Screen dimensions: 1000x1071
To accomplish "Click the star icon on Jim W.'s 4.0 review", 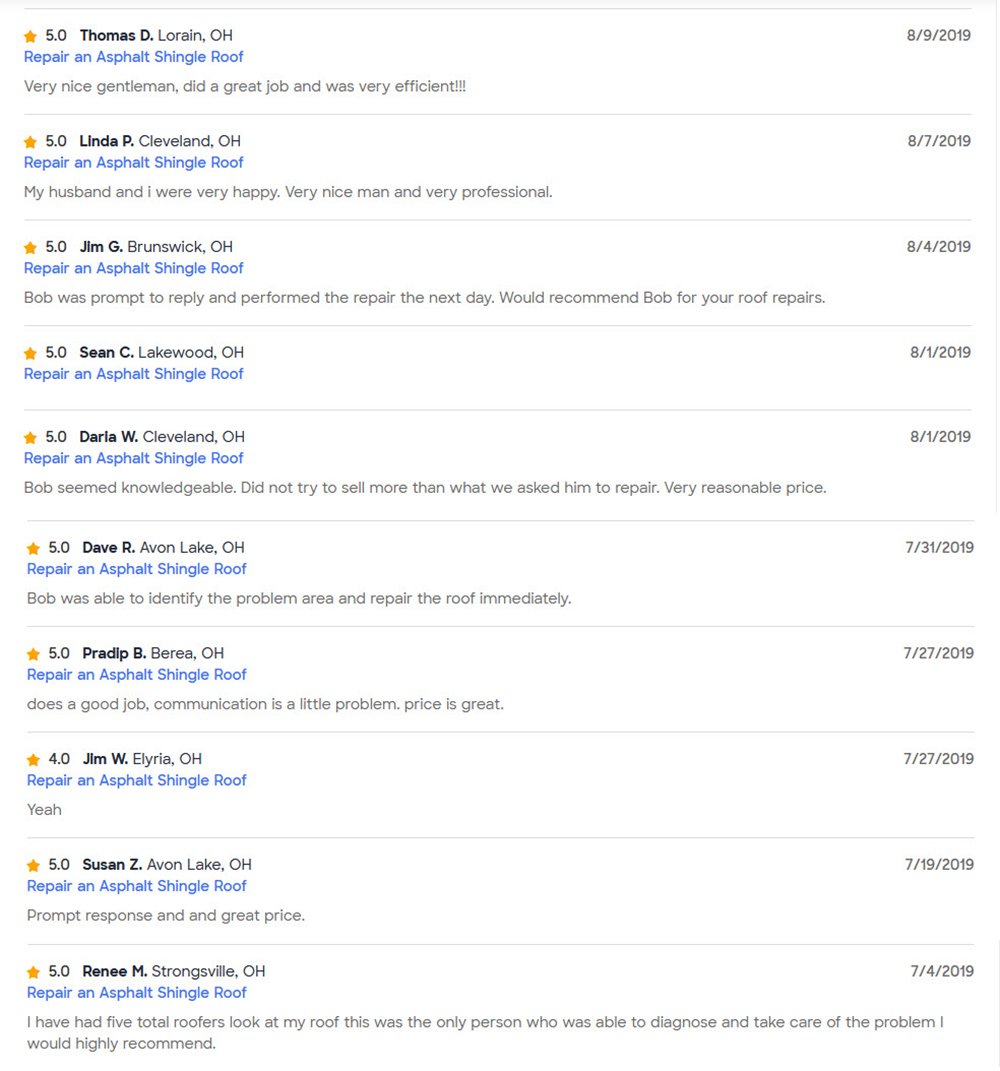I will [x=33, y=760].
